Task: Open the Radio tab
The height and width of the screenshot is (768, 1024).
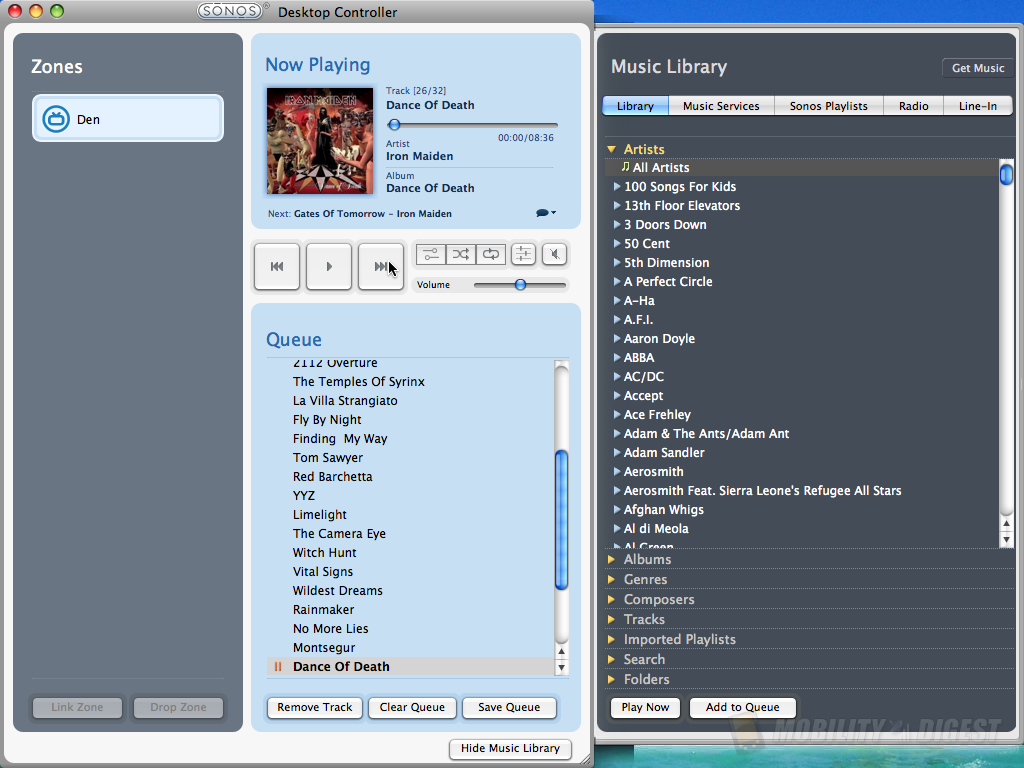Action: 914,106
